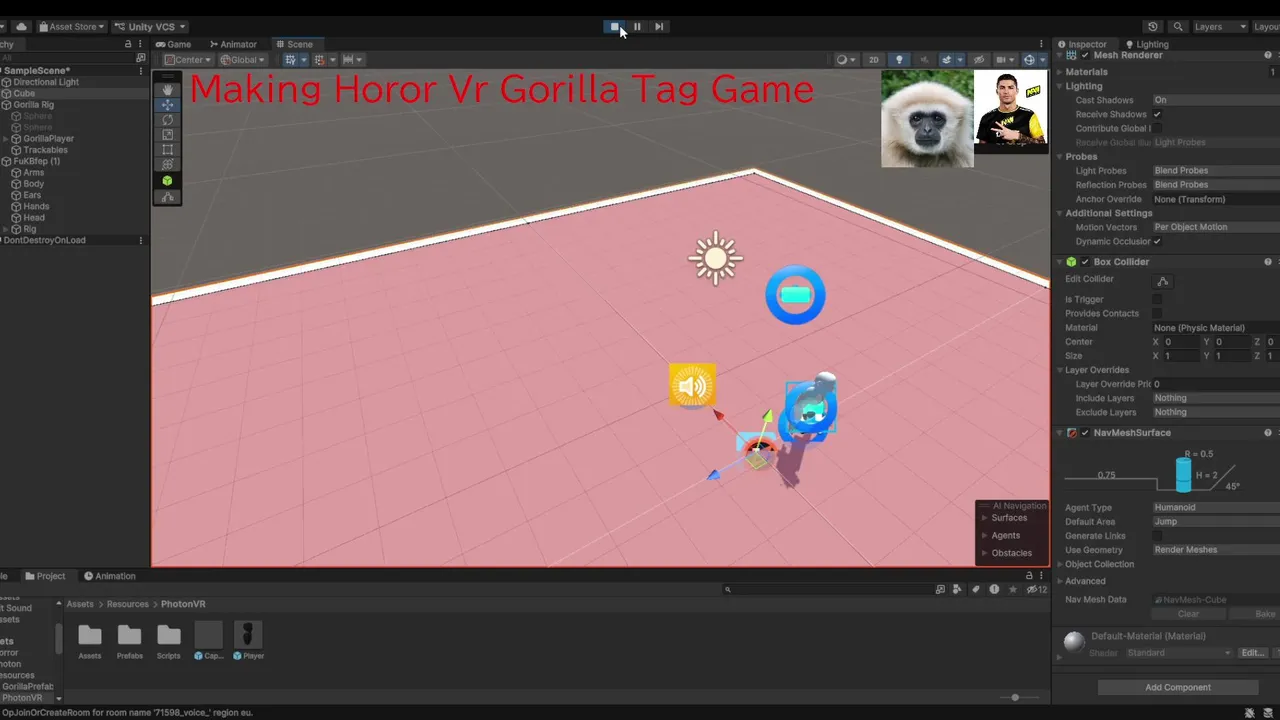Select Gorilla Rig in hierarchy
Screen dimensions: 1280x720
coord(33,104)
